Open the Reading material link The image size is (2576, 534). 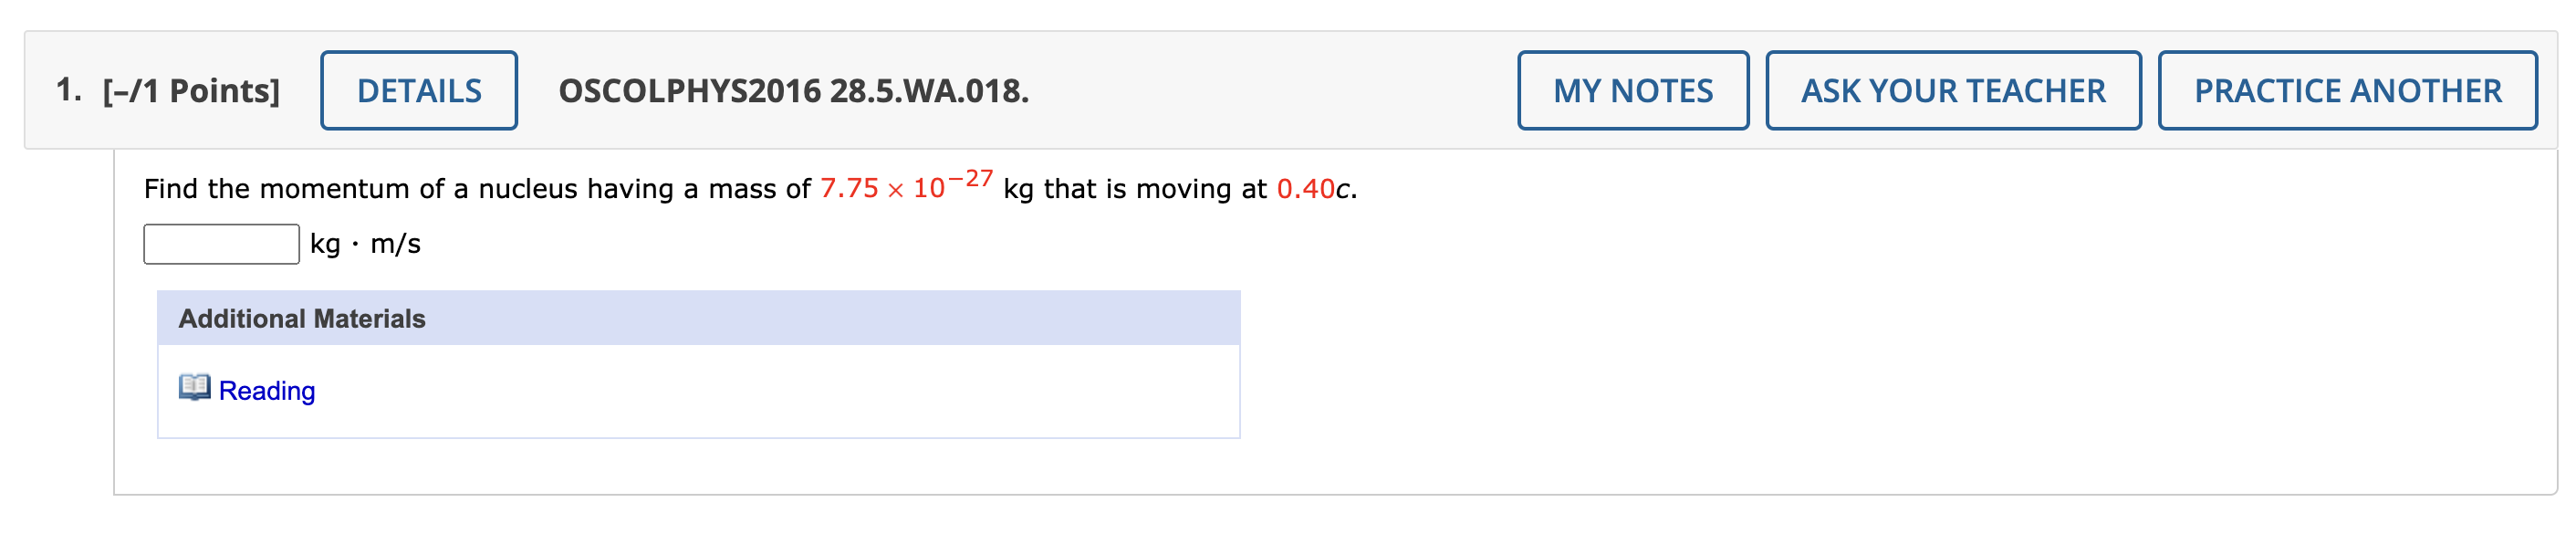pos(268,392)
